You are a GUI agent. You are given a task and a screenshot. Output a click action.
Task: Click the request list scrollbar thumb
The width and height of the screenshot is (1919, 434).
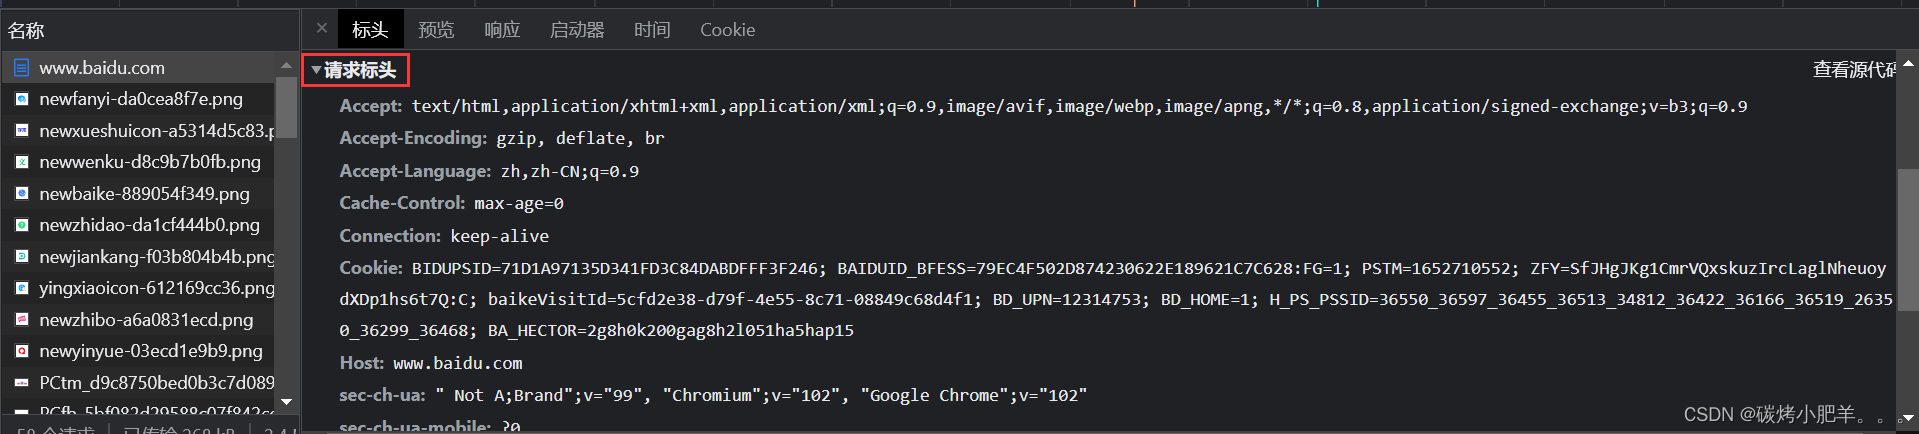(286, 107)
